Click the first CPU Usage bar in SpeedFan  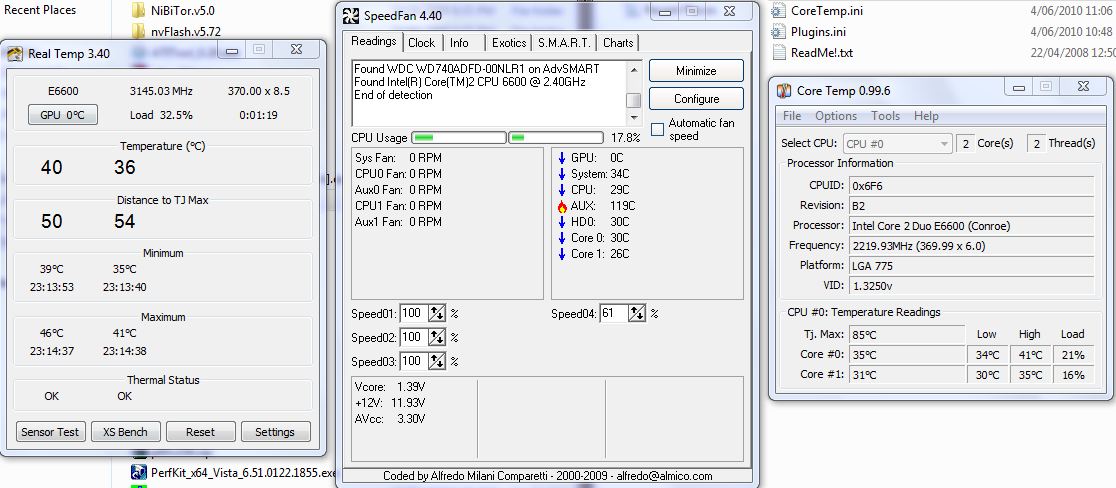[458, 137]
